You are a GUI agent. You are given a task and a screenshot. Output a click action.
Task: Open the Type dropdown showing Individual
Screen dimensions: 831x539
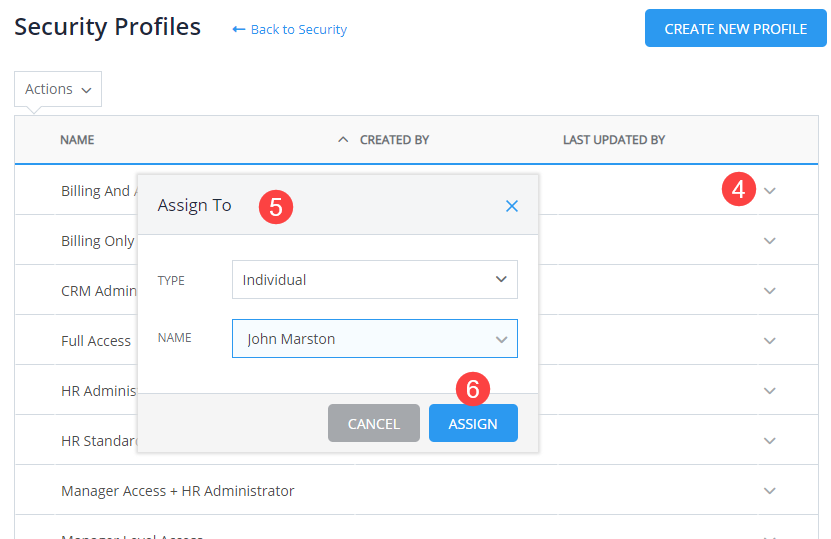(375, 279)
